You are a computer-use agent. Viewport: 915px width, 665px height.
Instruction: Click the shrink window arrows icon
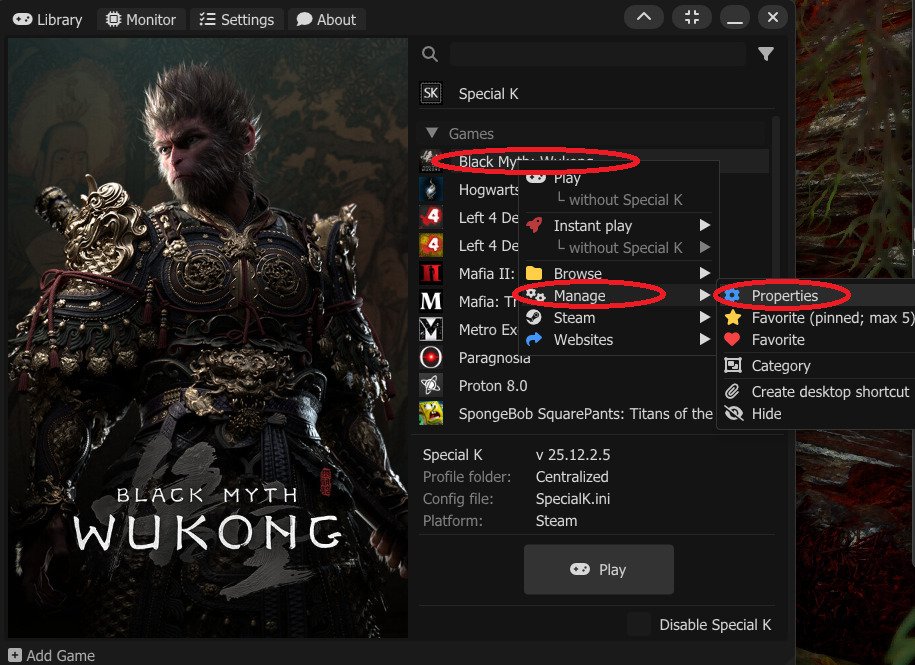[692, 18]
